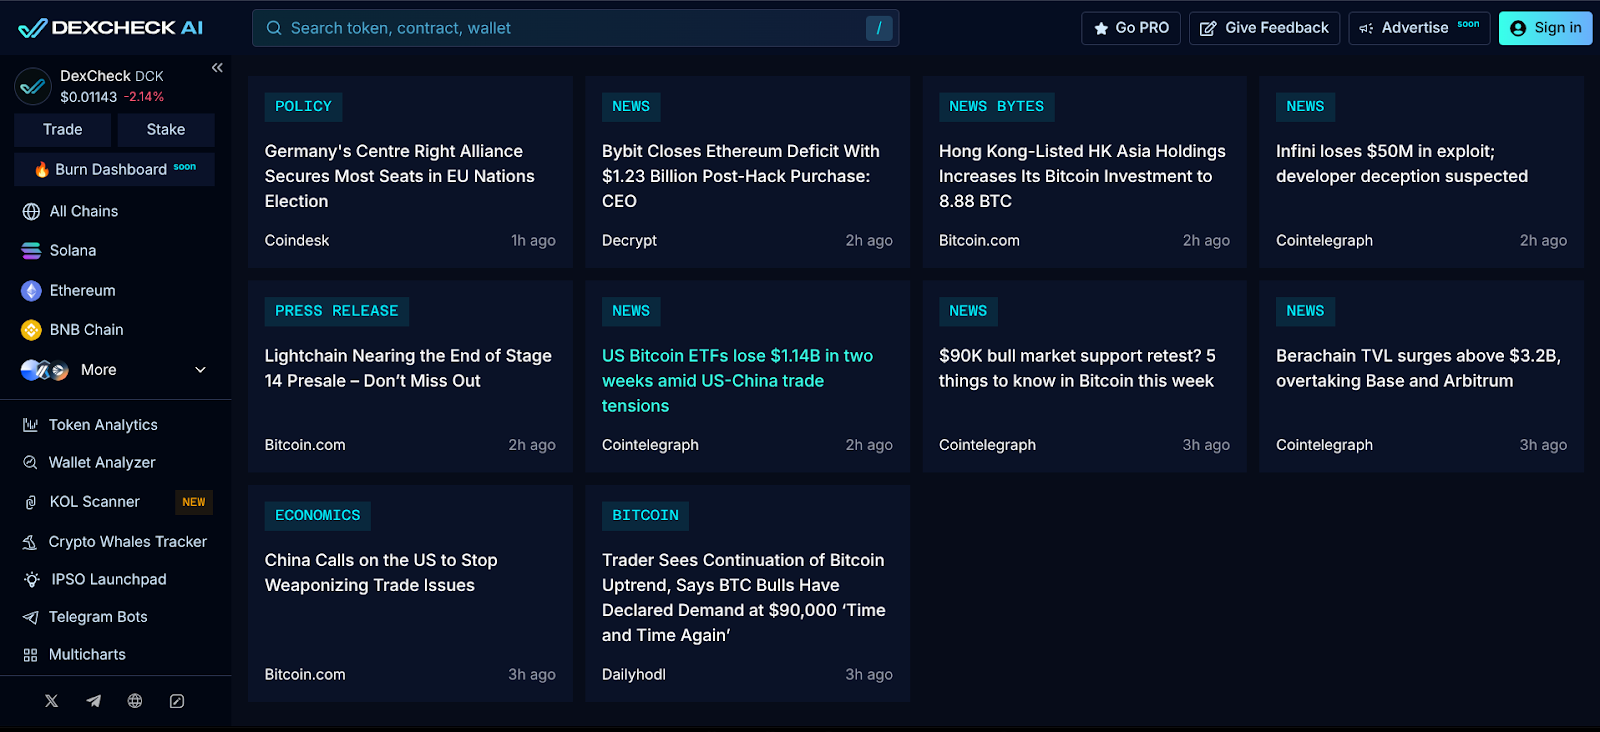Open US Bitcoin ETFs lose $1.14B article
Screen dimensions: 1600x732
[x=738, y=381]
